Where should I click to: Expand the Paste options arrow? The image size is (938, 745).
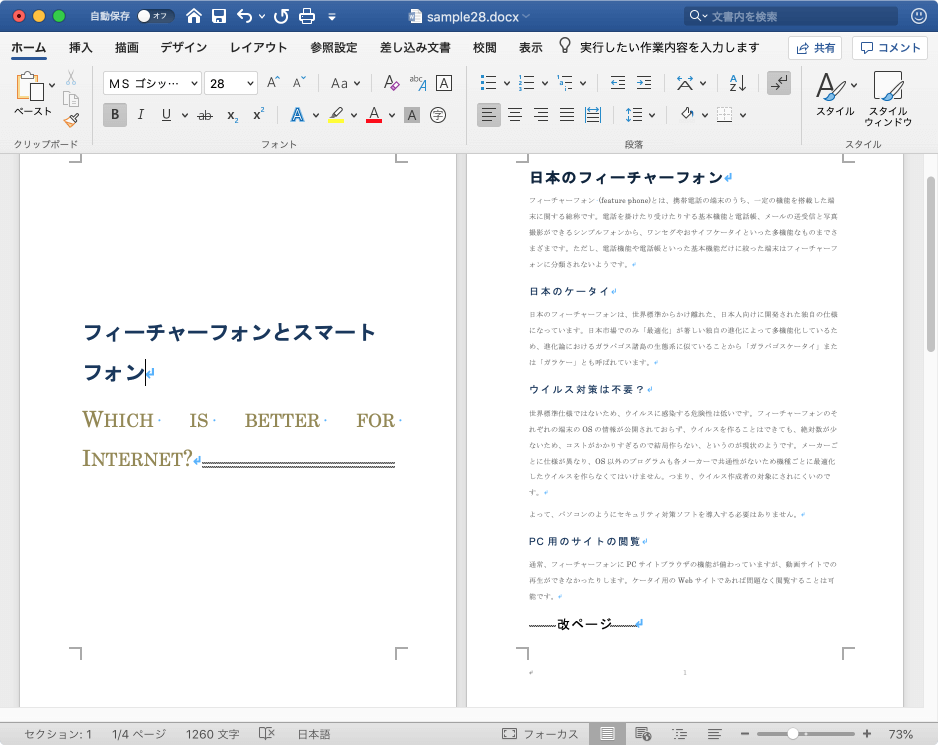click(x=52, y=86)
